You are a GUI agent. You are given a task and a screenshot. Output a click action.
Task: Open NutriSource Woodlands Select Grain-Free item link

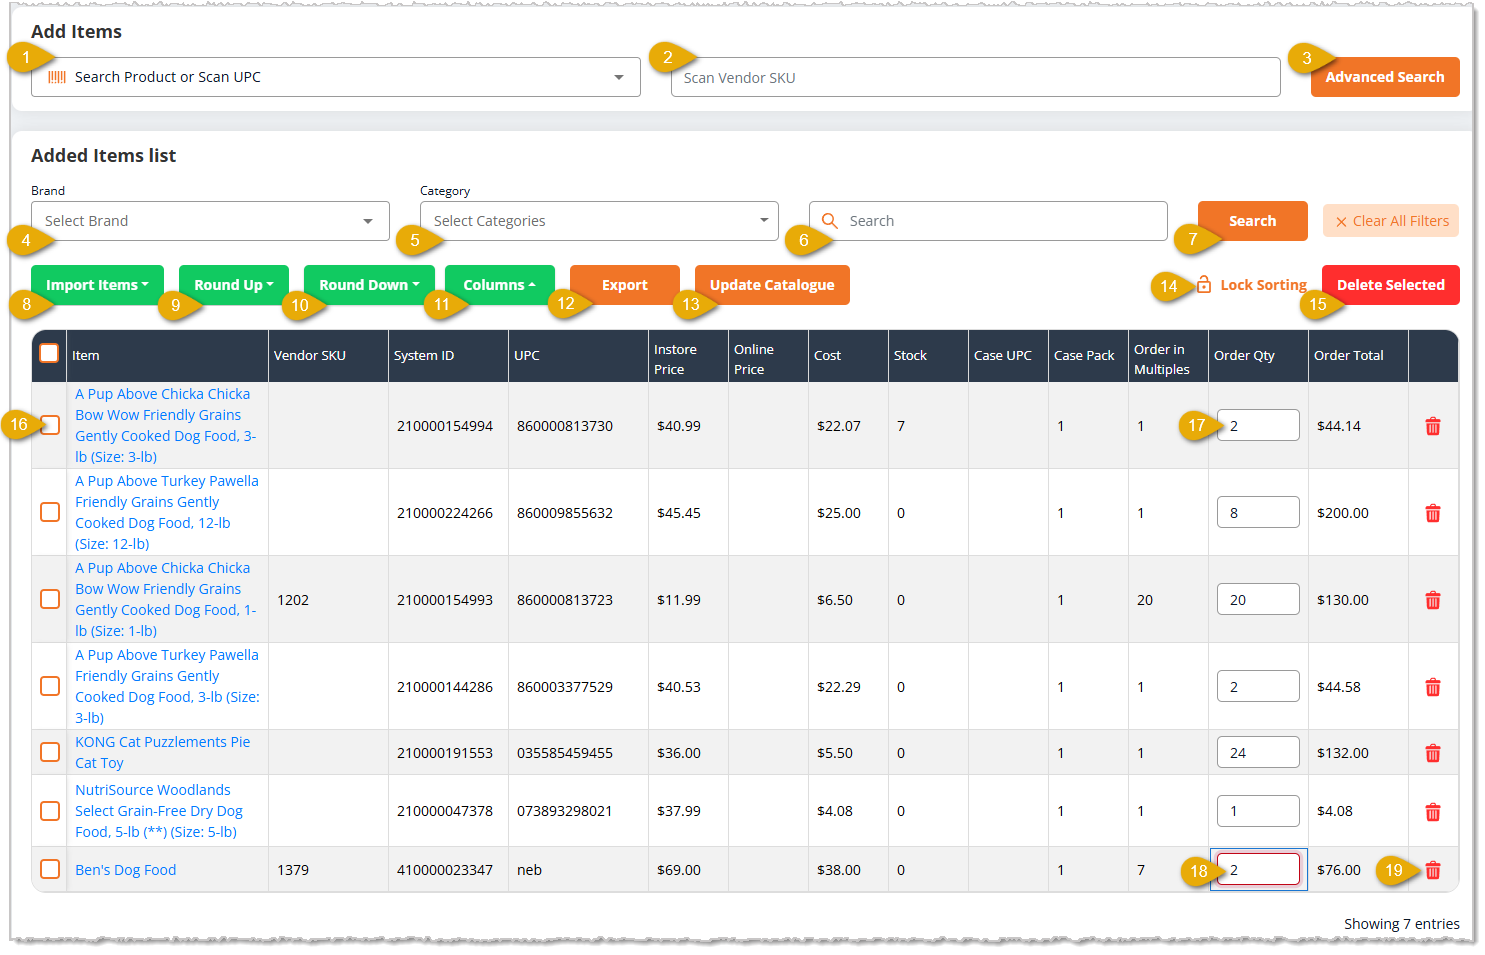pos(159,811)
